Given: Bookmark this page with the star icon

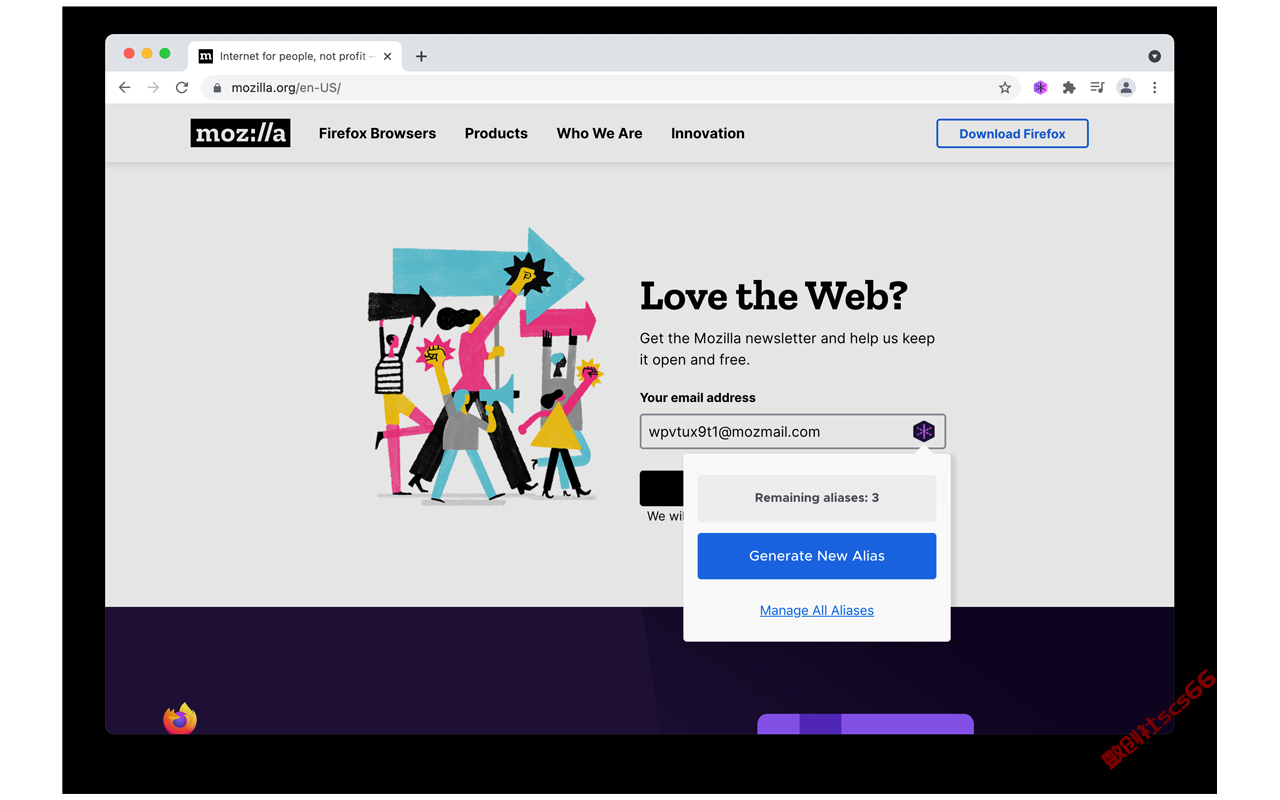Looking at the screenshot, I should (1005, 88).
